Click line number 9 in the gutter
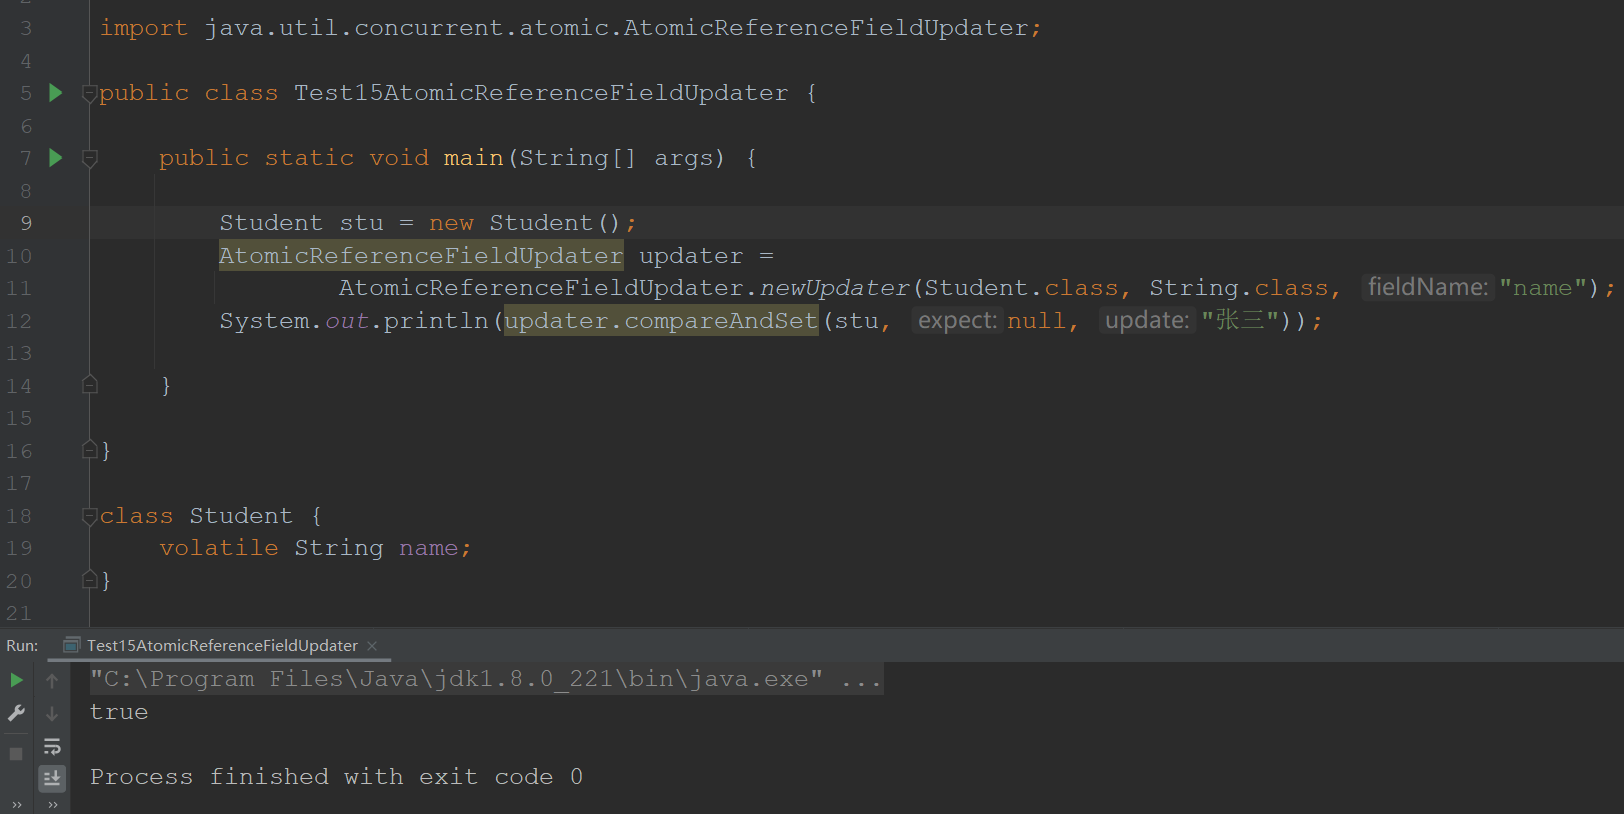The width and height of the screenshot is (1624, 814). tap(26, 223)
